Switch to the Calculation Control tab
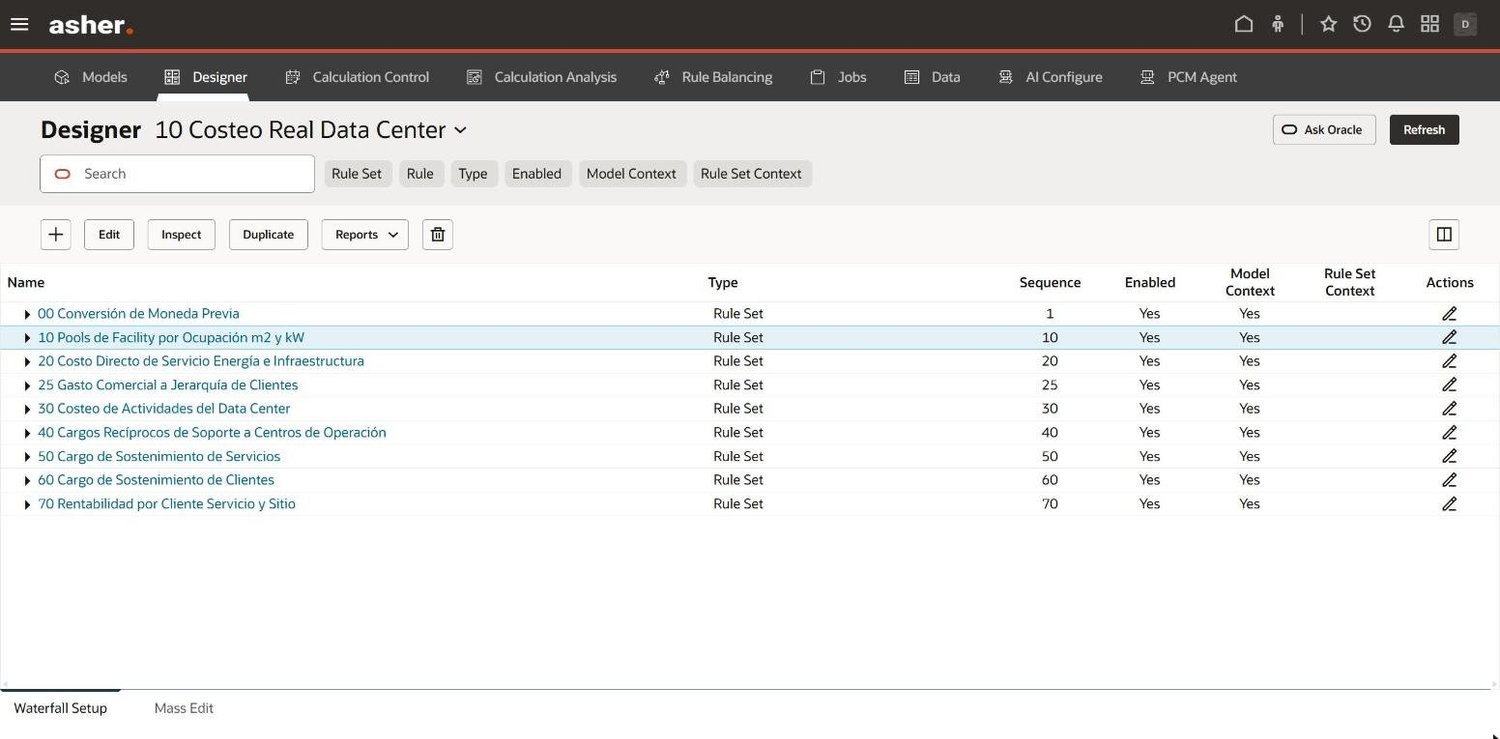 click(357, 77)
